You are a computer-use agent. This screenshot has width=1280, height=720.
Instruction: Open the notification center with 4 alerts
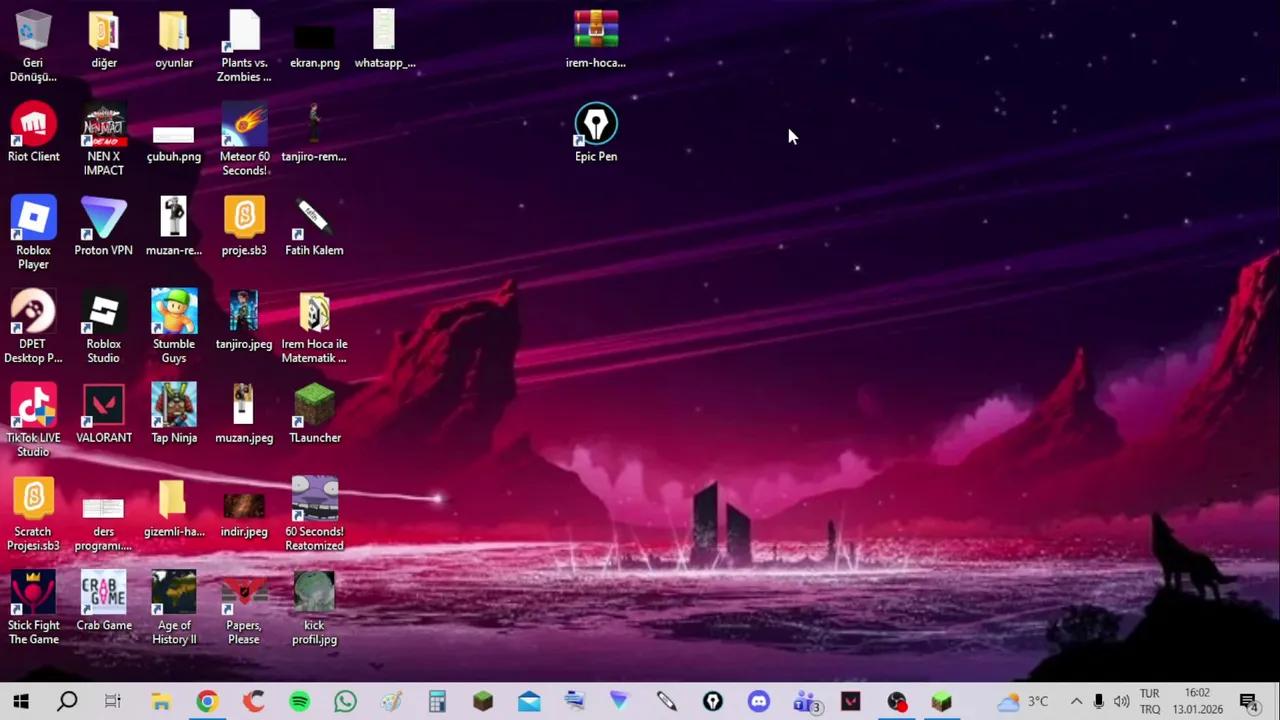tap(1248, 702)
